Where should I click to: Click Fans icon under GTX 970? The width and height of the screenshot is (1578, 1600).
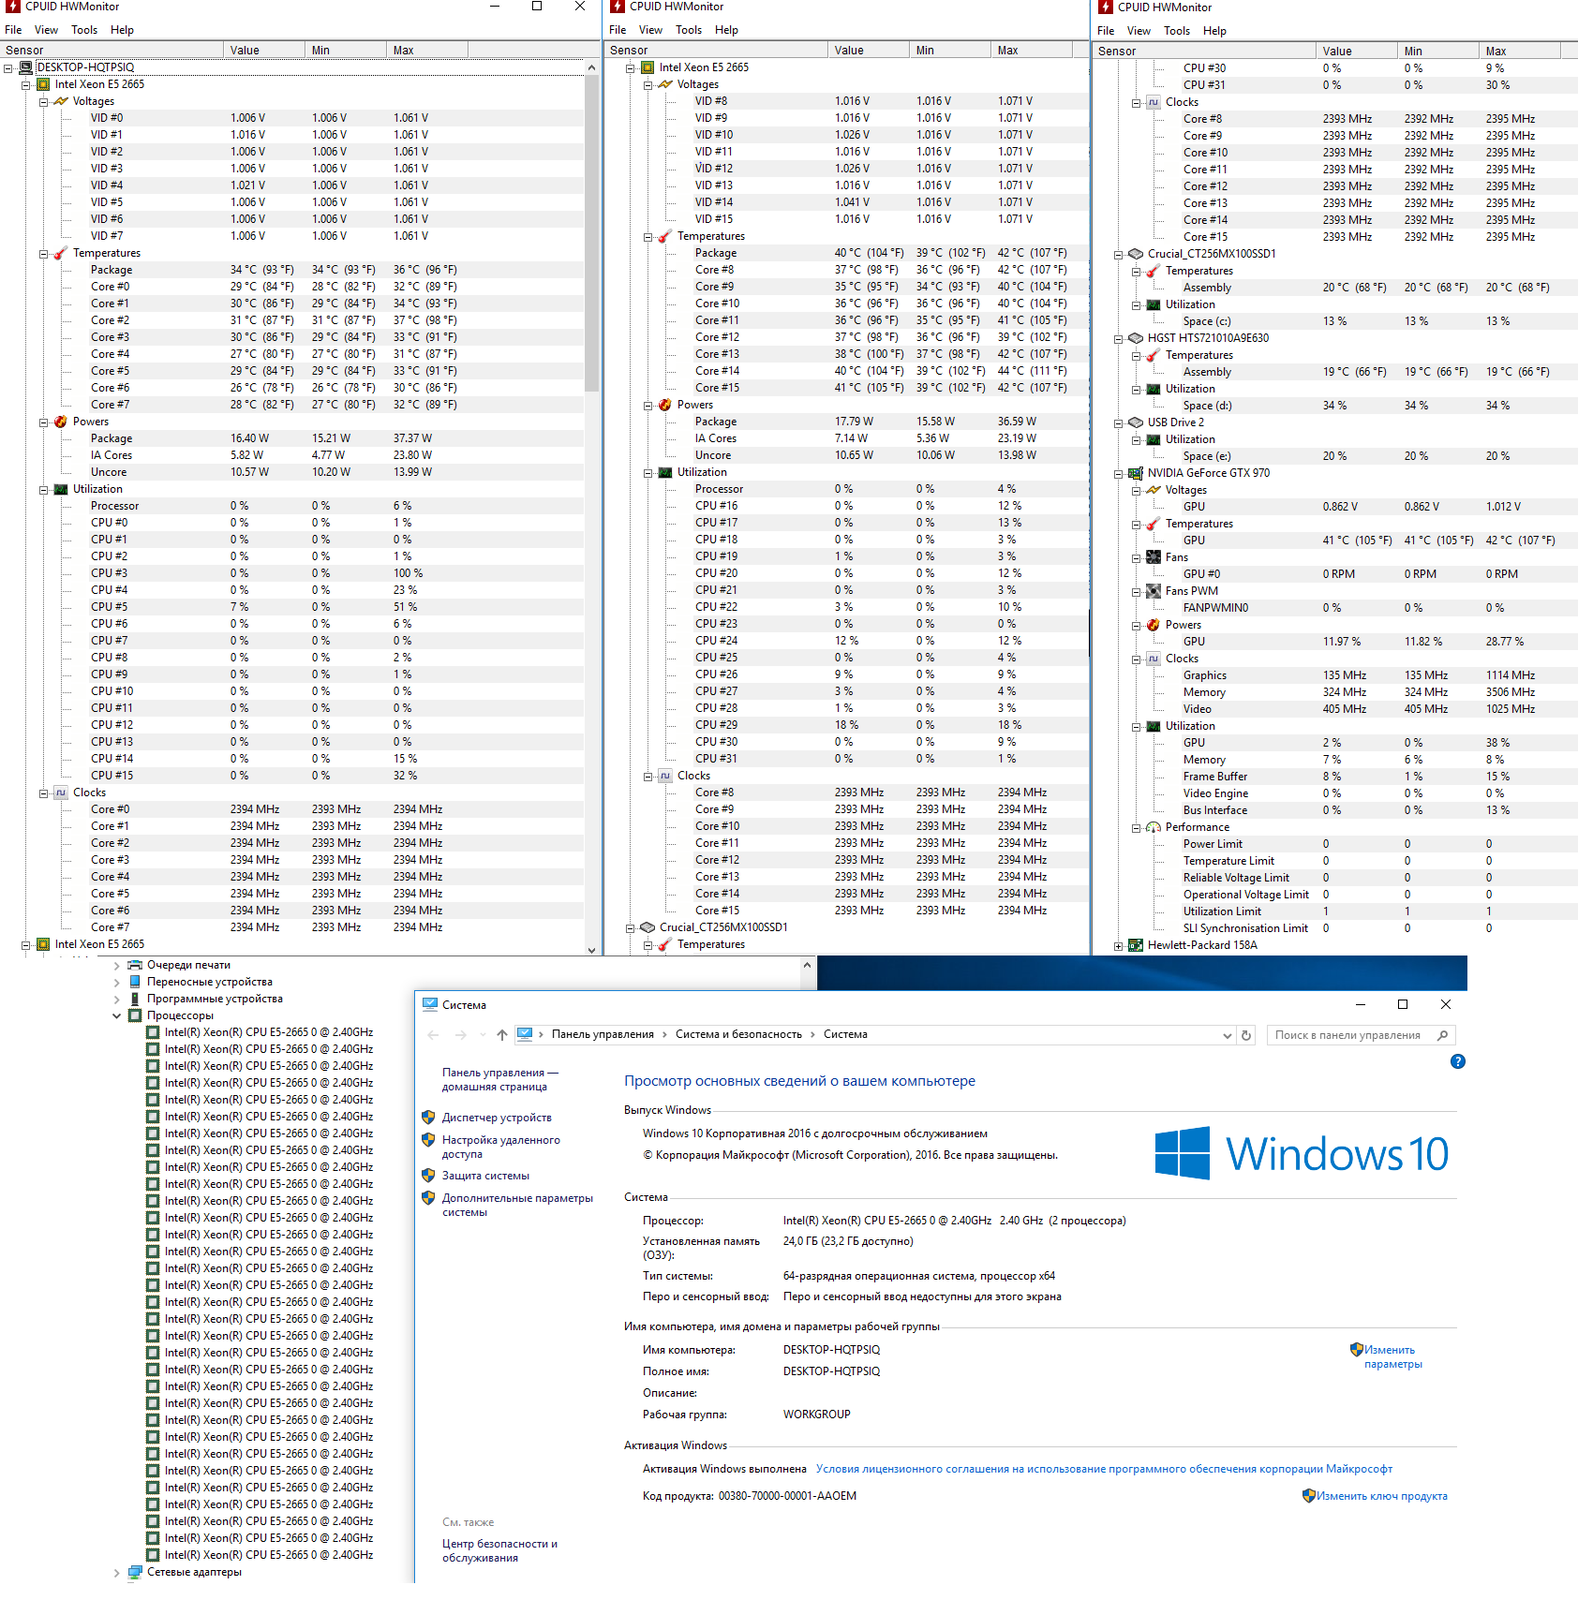(1154, 557)
